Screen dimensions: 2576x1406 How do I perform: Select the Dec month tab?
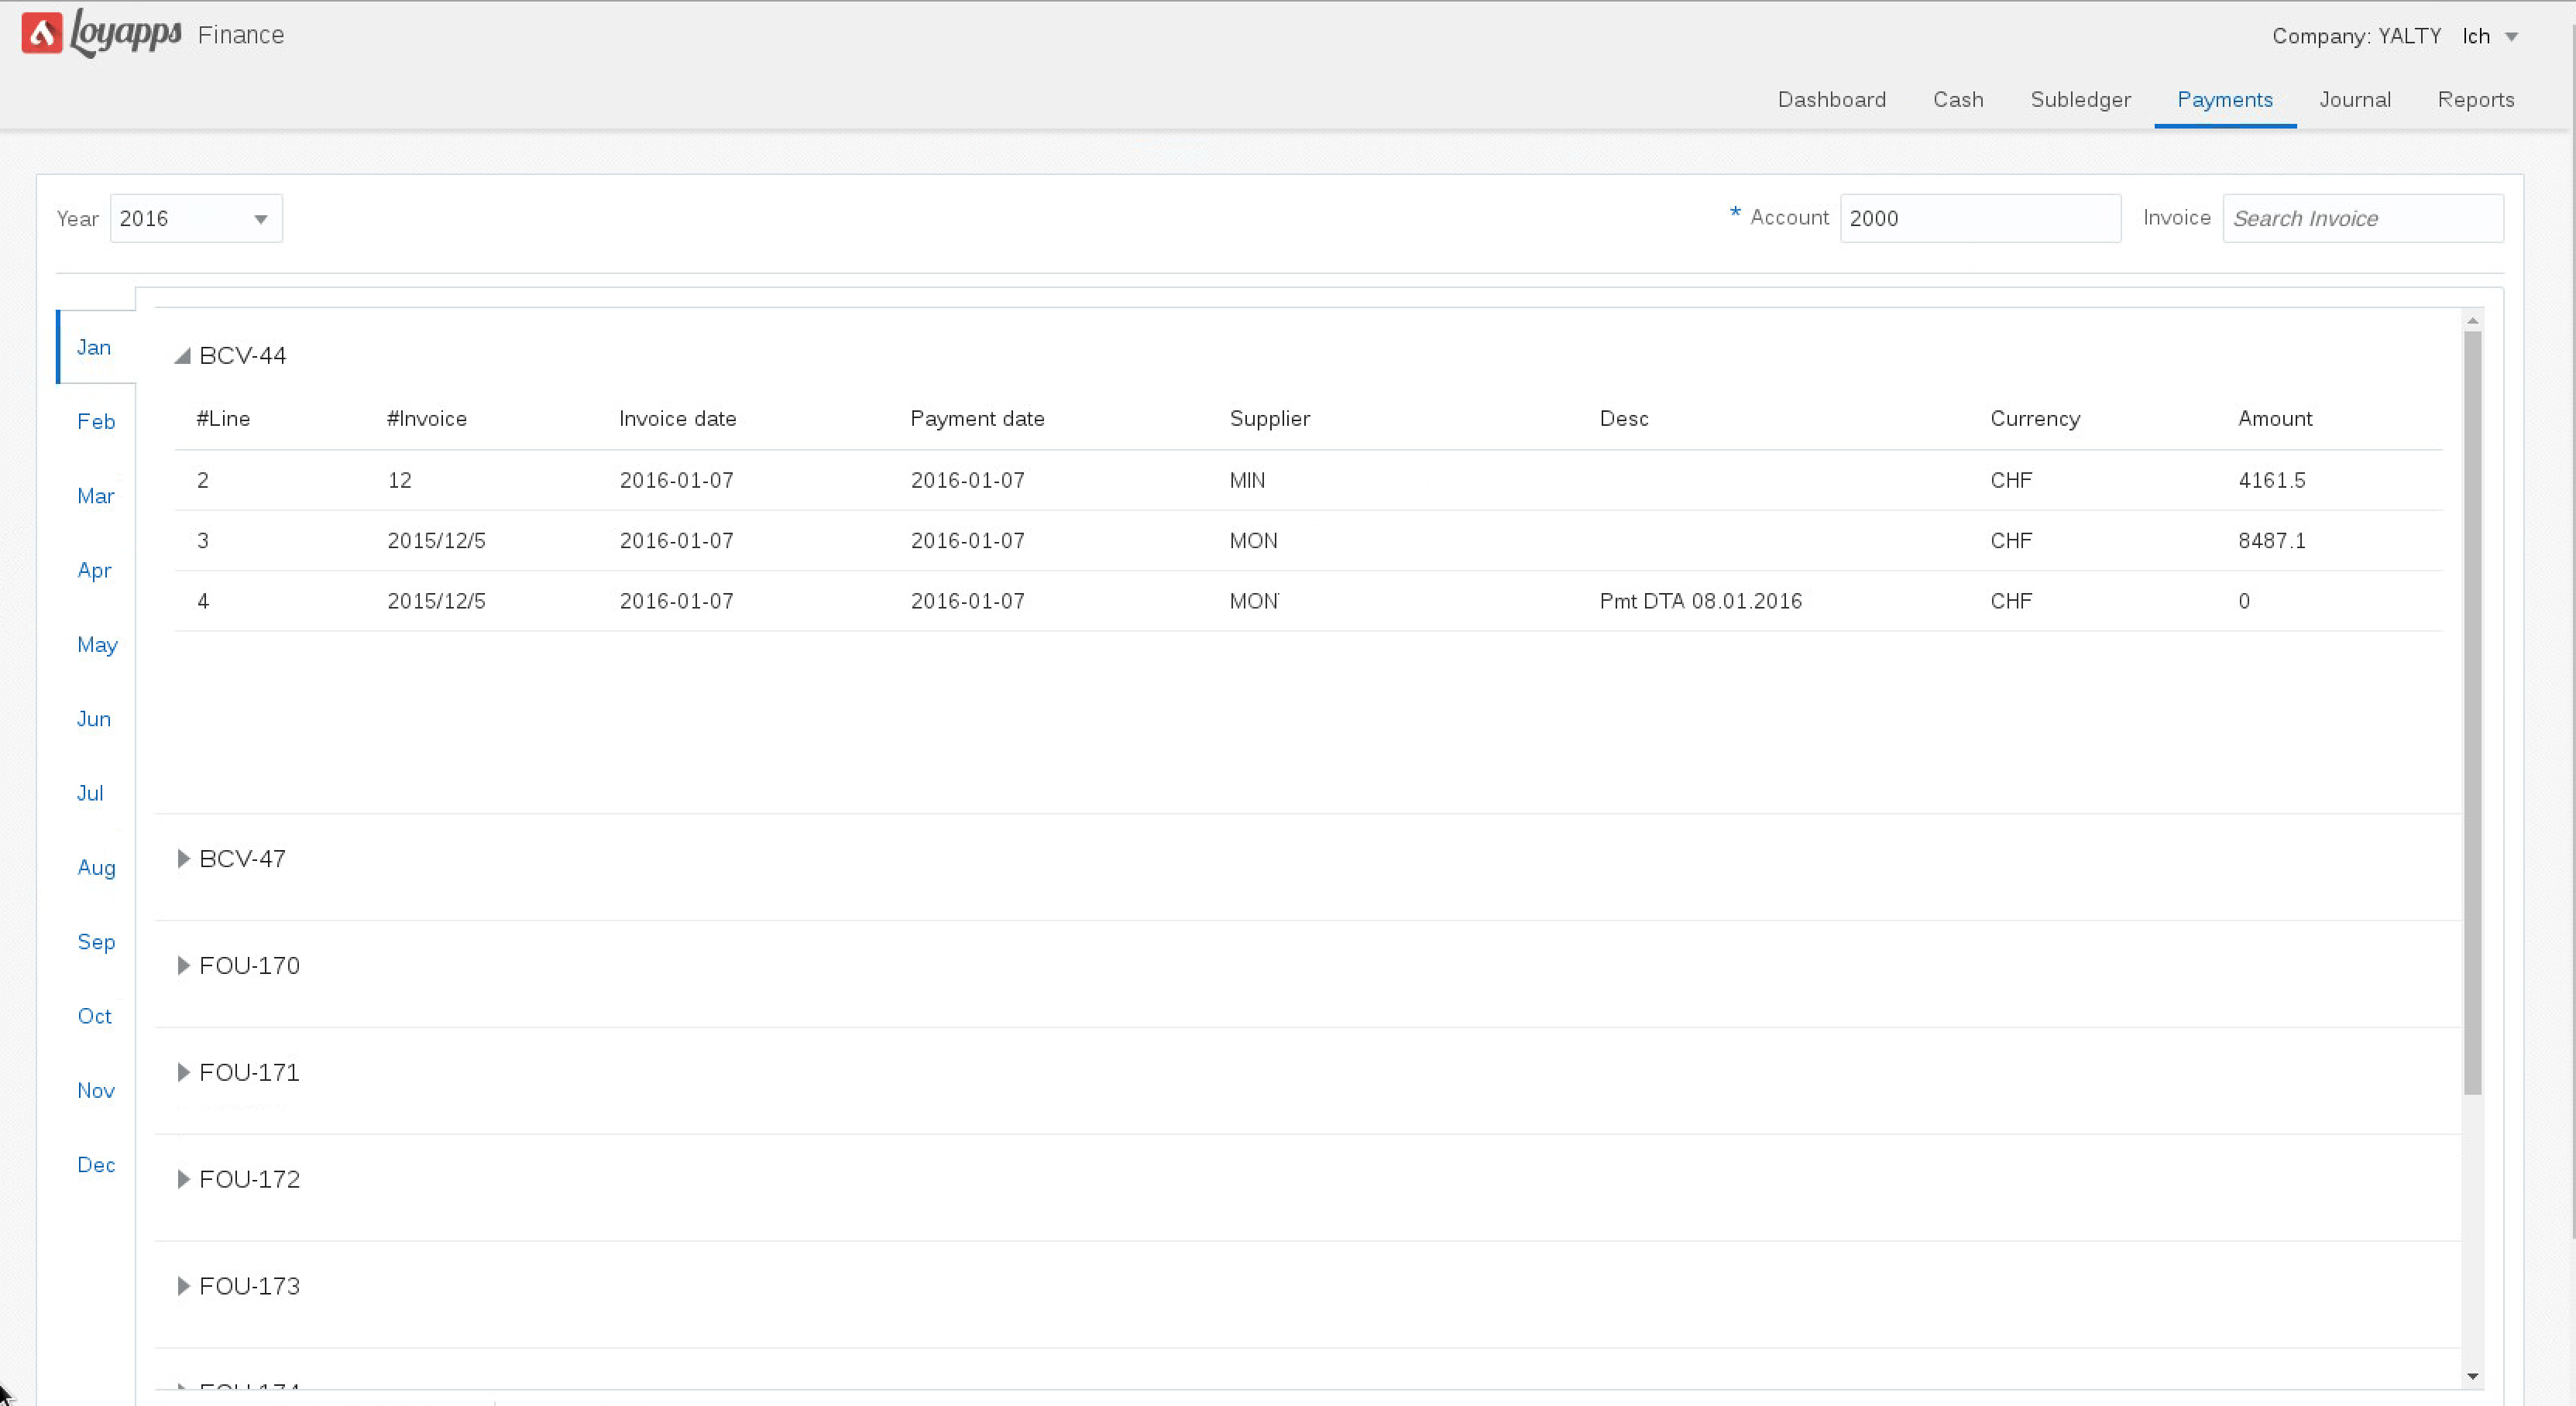96,1165
